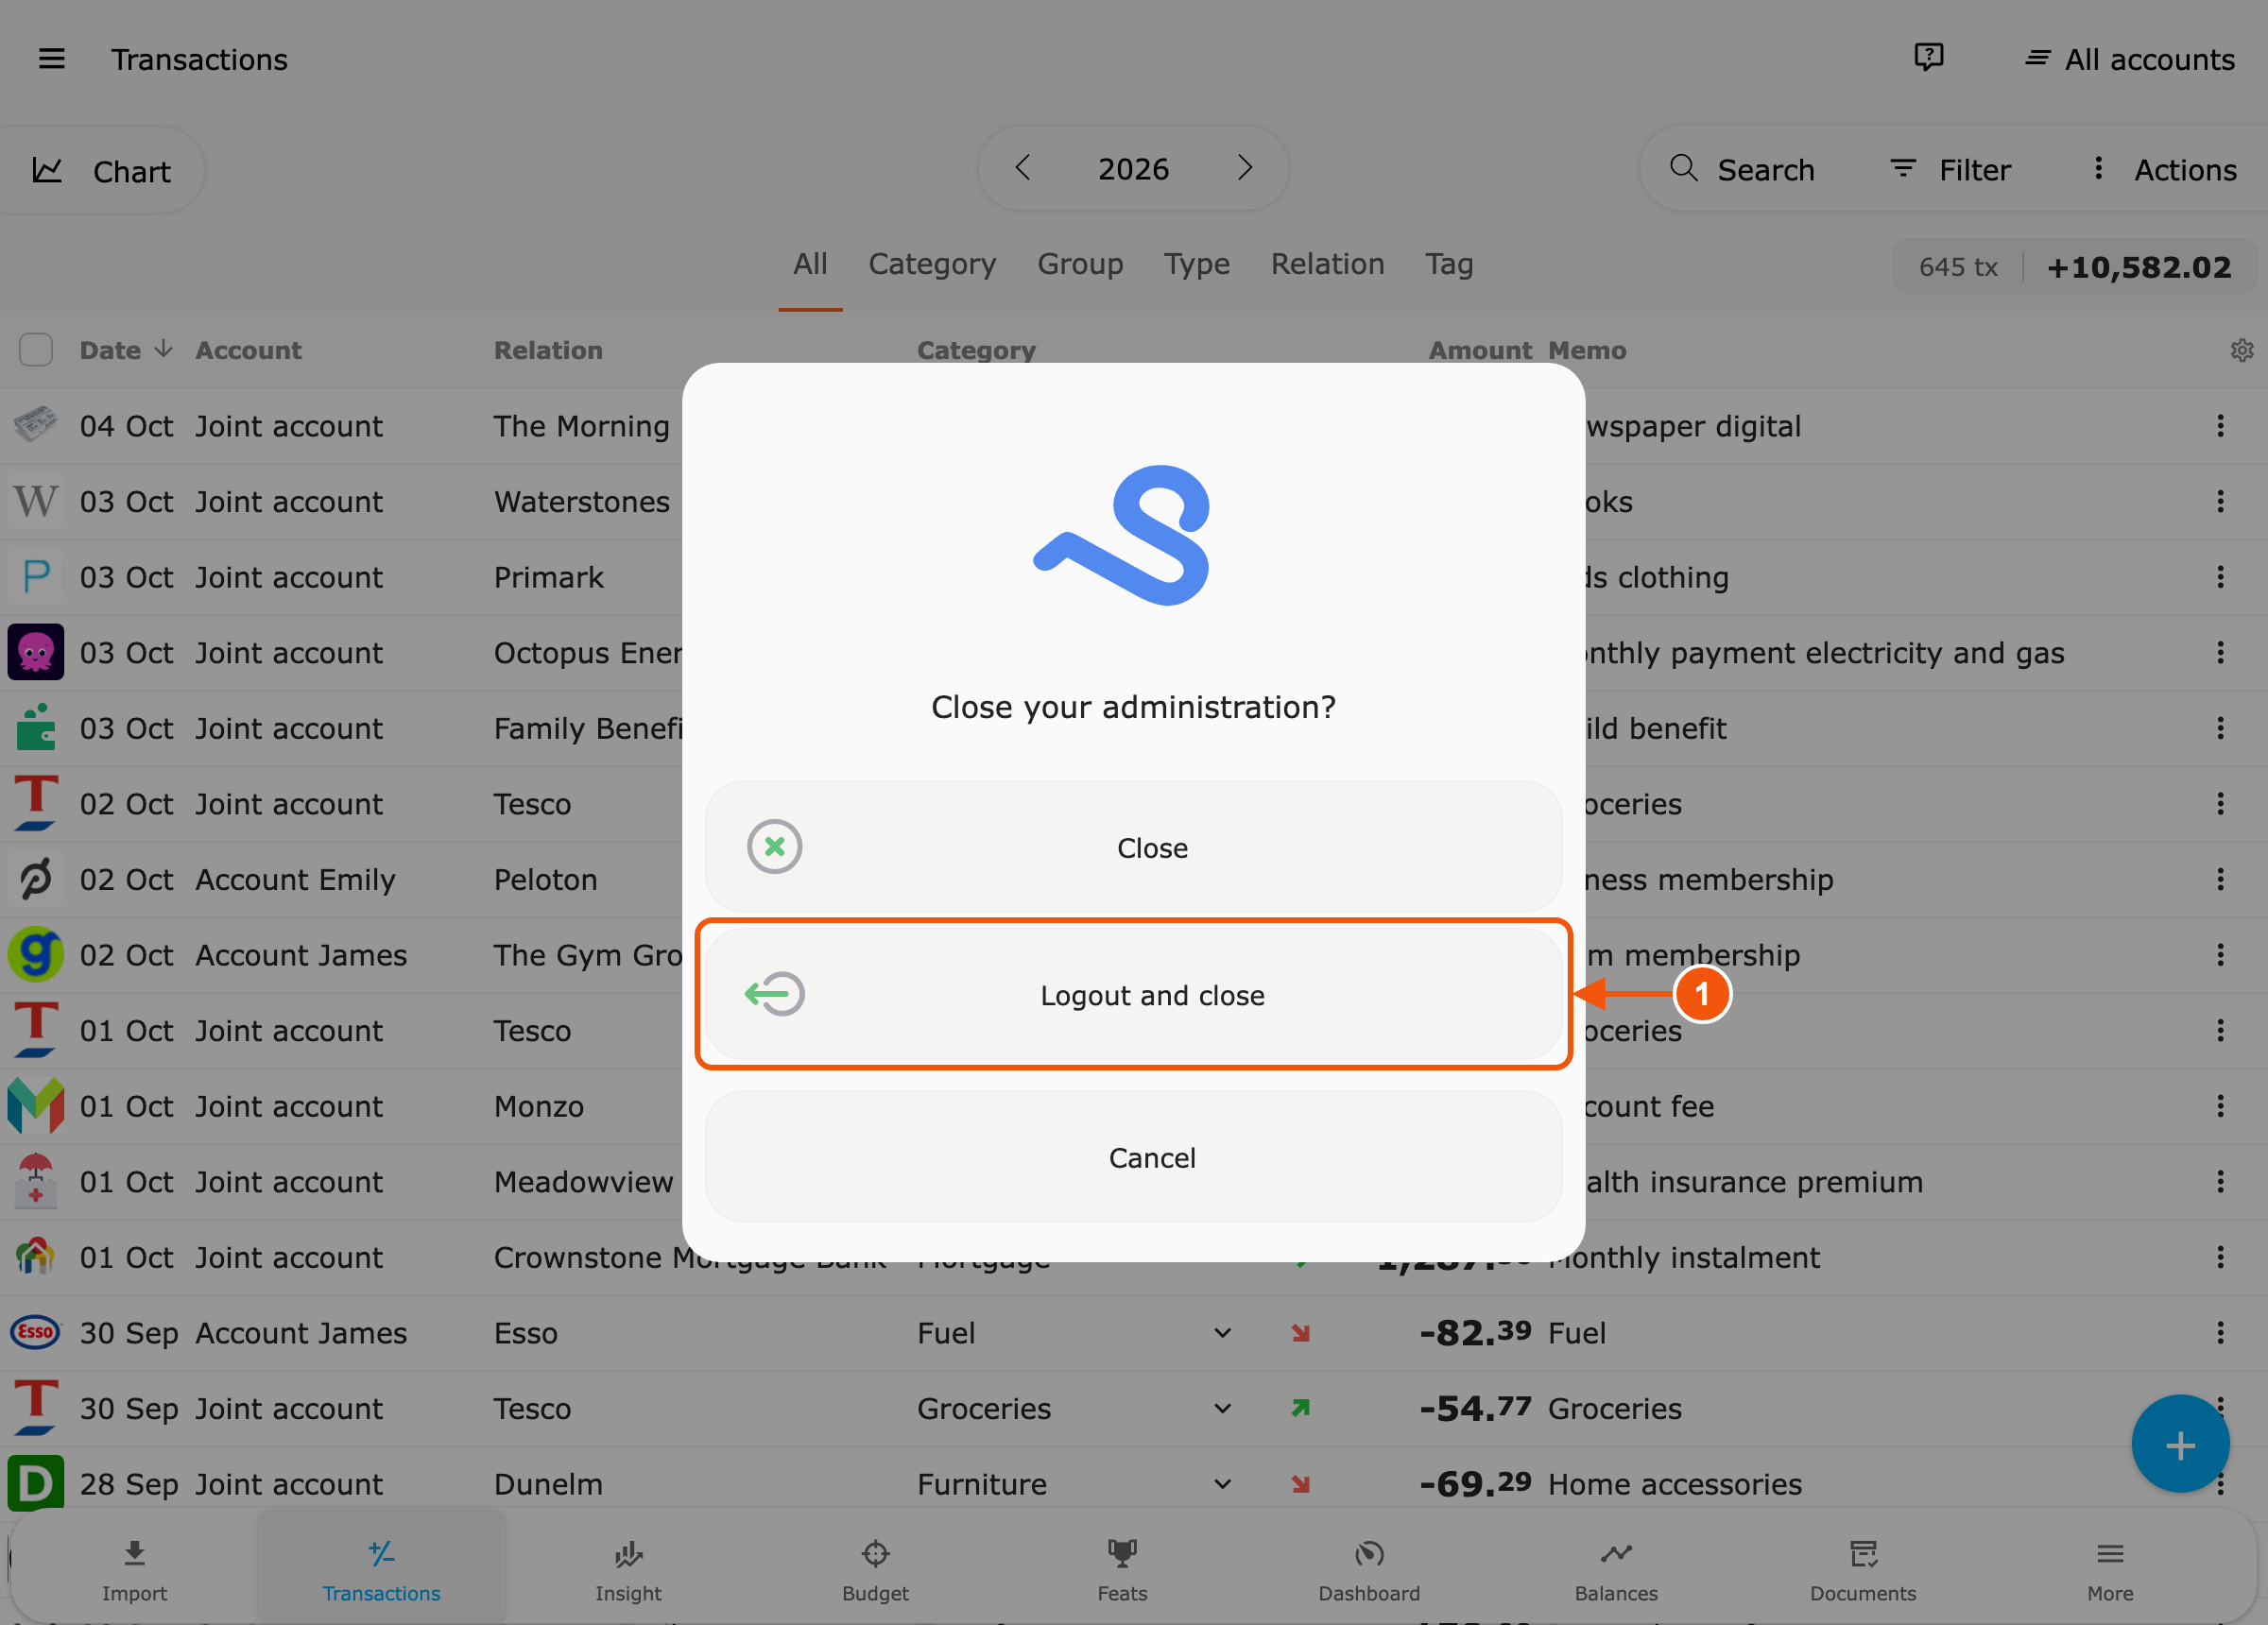2268x1625 pixels.
Task: Click 'Account Emily' on Peloton row
Action: [295, 879]
